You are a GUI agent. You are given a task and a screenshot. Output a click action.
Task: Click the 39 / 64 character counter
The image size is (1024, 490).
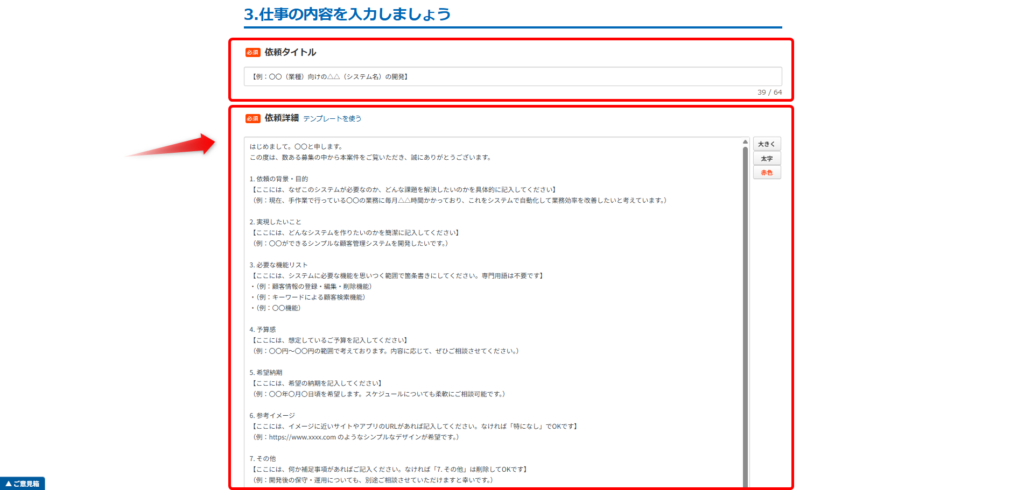pos(769,92)
